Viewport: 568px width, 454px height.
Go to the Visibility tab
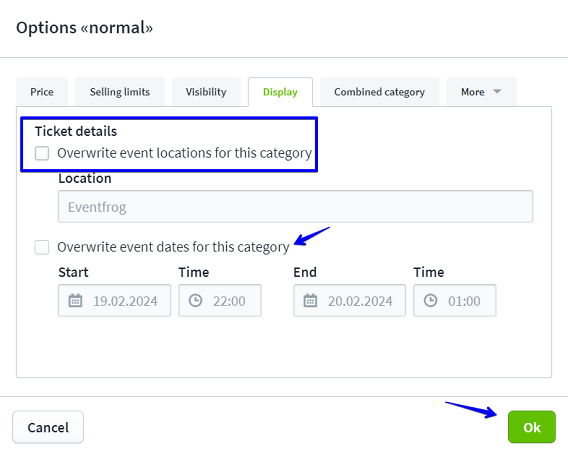(x=206, y=92)
